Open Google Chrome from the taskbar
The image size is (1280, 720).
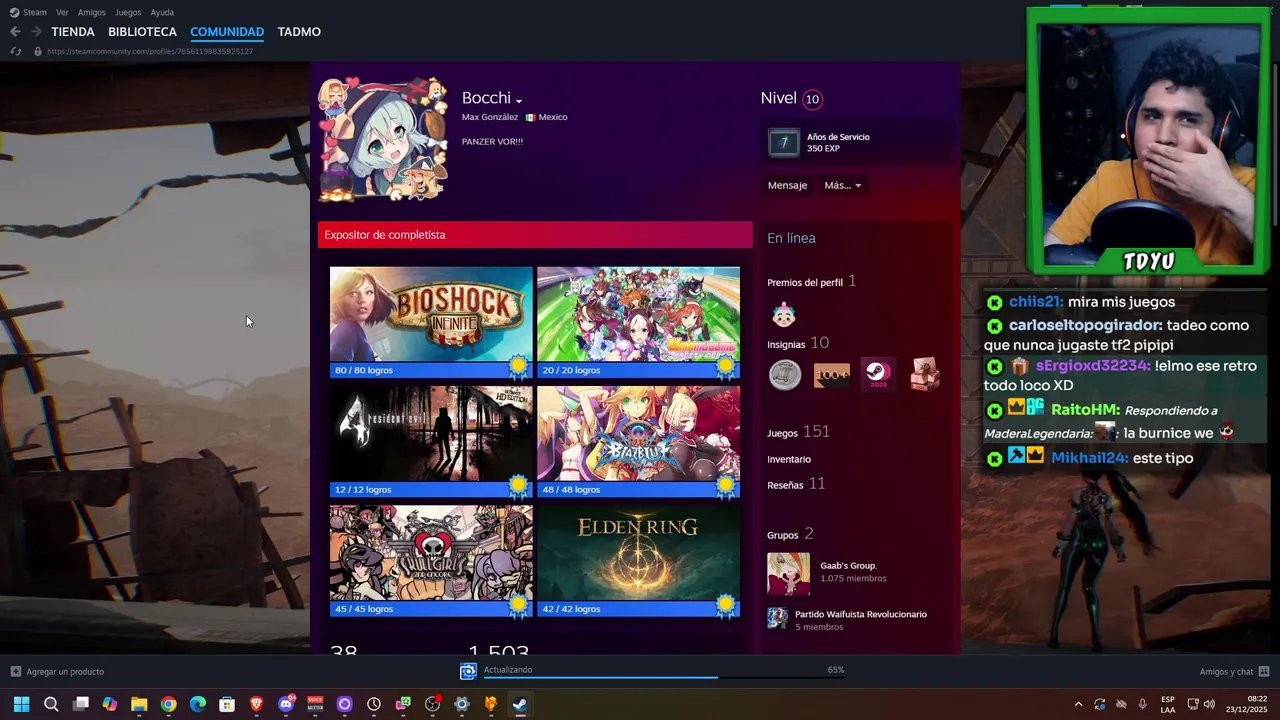pyautogui.click(x=168, y=704)
